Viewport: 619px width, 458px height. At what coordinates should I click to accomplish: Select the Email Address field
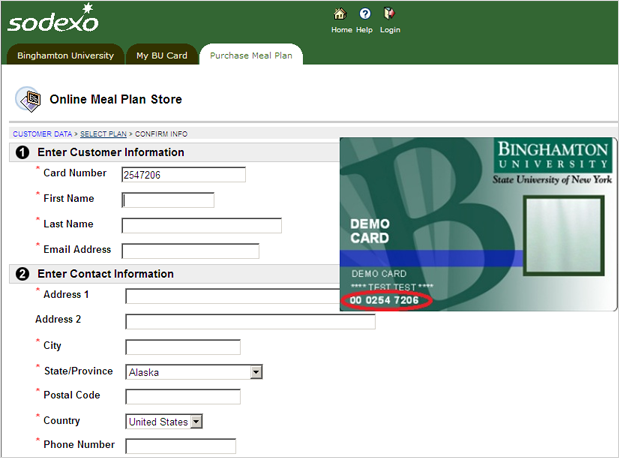[191, 251]
